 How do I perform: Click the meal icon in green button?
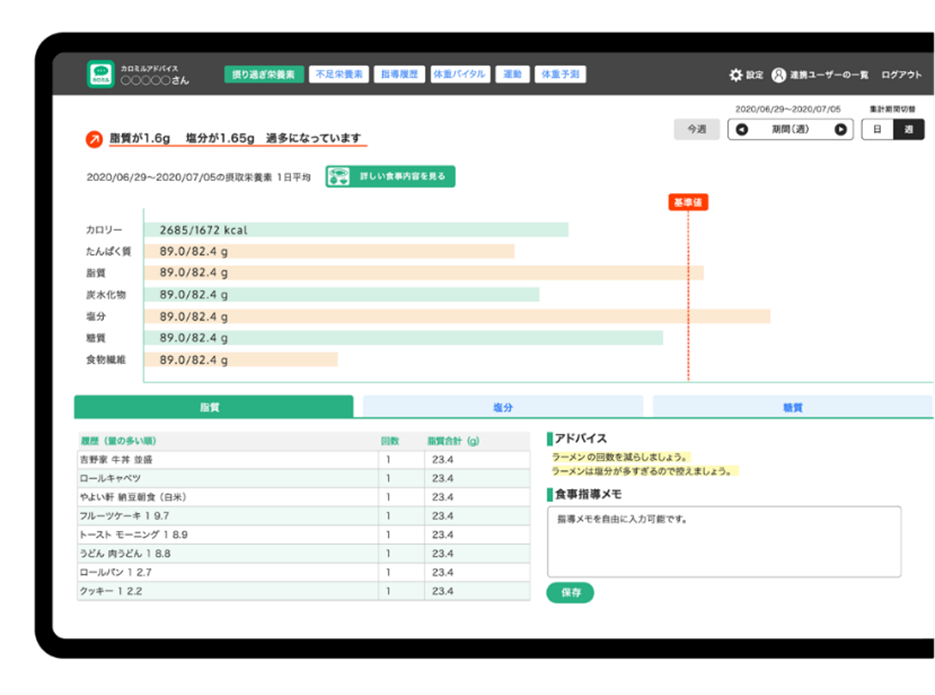click(x=339, y=176)
